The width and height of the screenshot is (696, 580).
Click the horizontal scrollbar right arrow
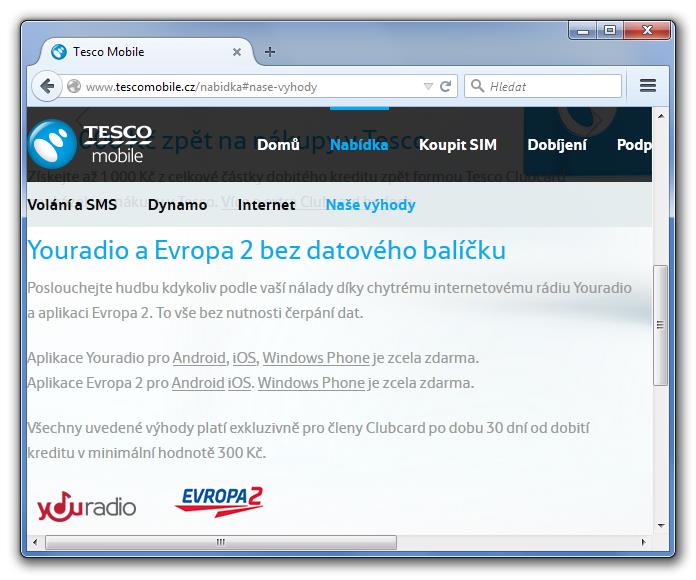[643, 542]
